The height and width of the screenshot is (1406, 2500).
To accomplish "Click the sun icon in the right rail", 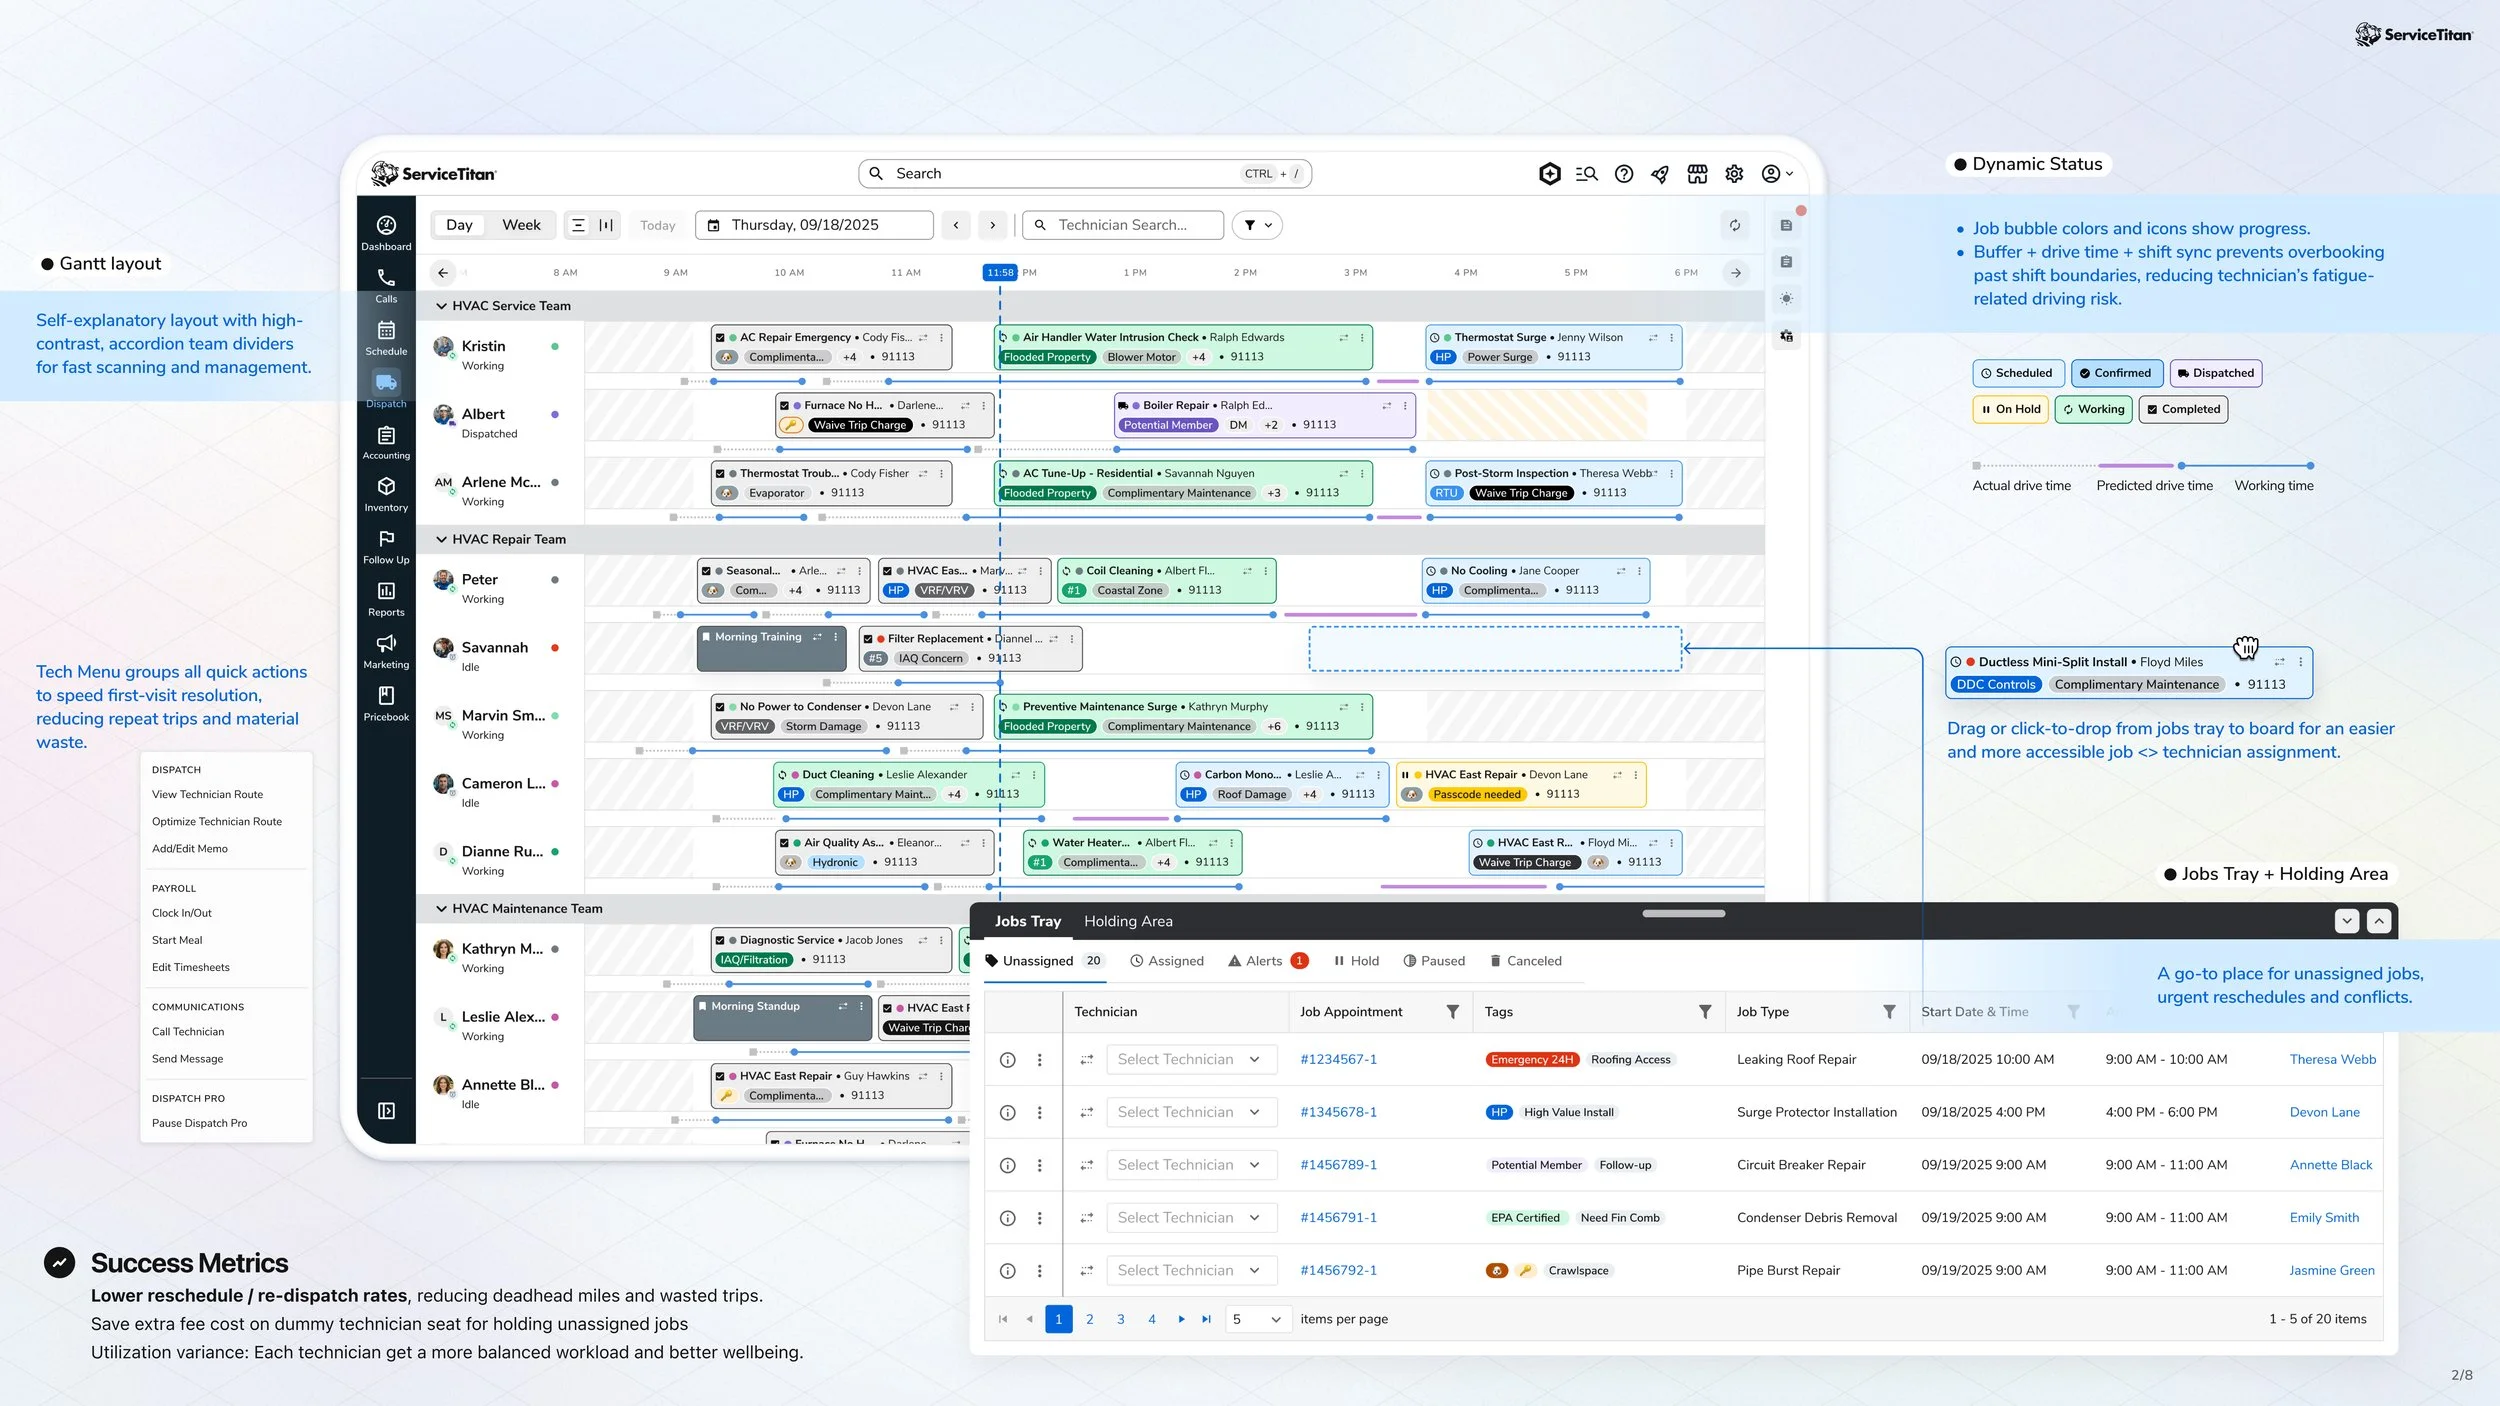I will (x=1786, y=299).
